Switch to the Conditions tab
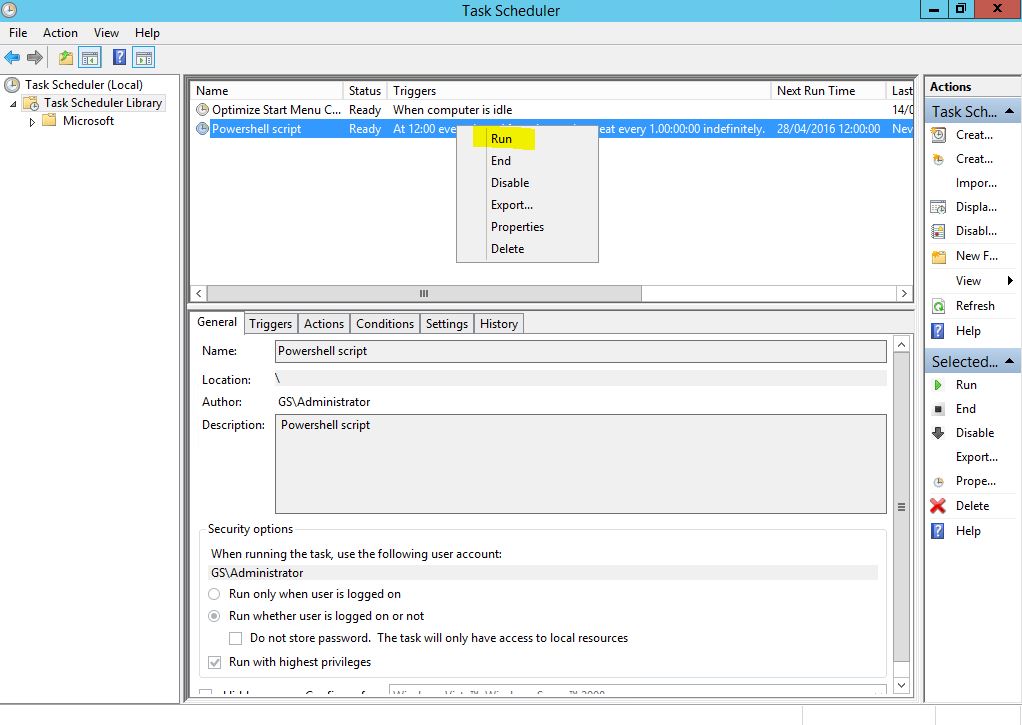Image resolution: width=1022 pixels, height=725 pixels. point(385,324)
